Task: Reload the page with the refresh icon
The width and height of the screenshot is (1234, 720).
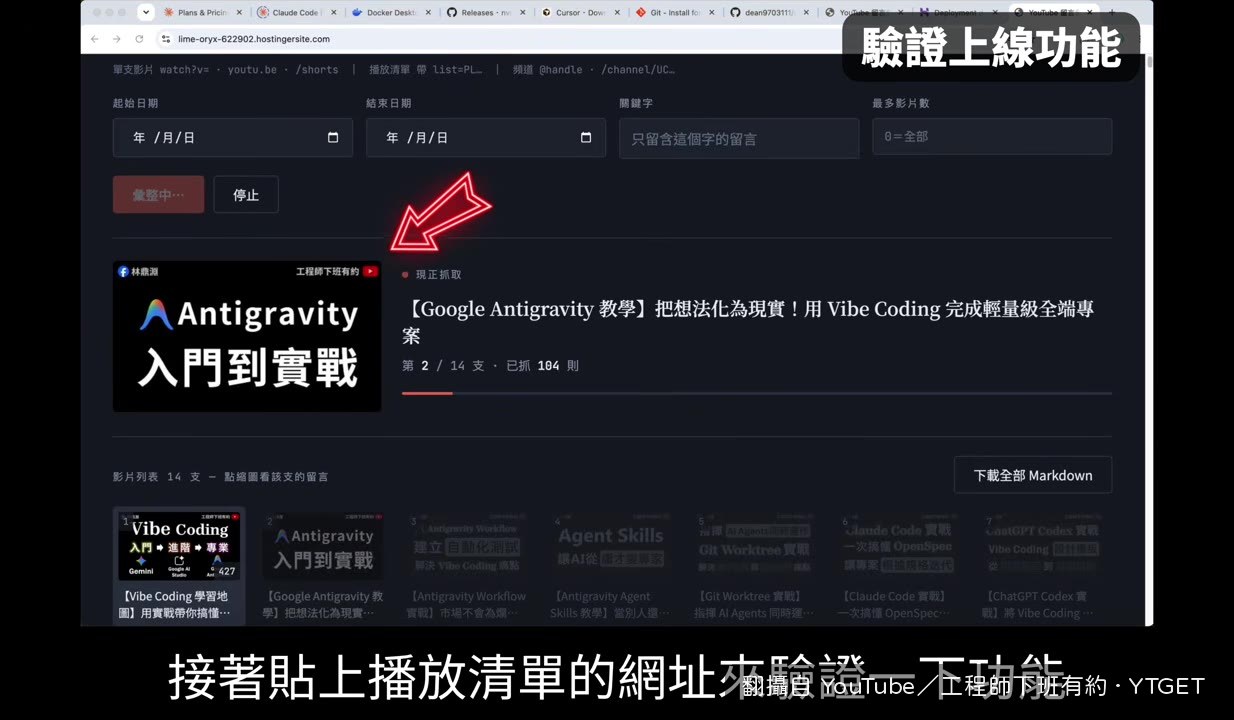Action: (x=138, y=39)
